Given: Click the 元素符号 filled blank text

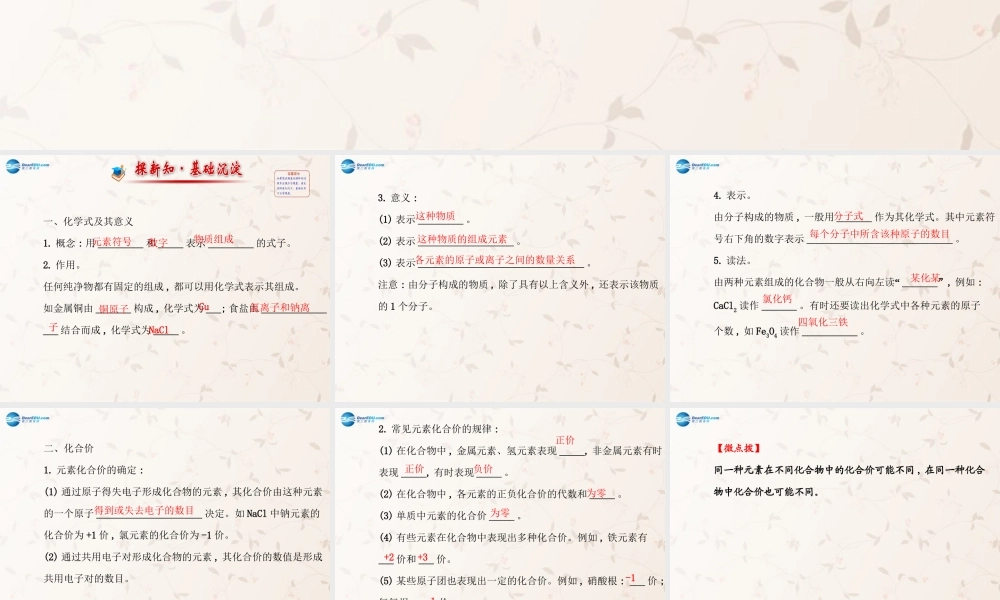Looking at the screenshot, I should (114, 240).
